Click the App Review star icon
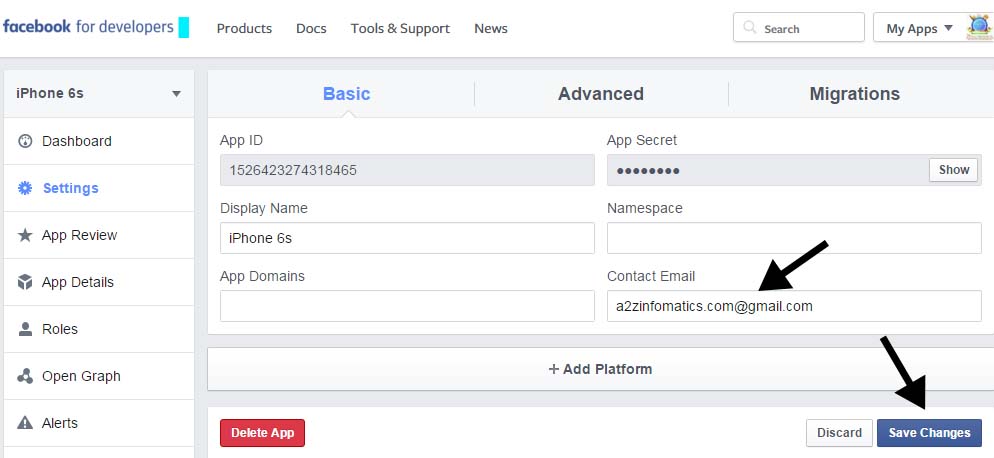This screenshot has height=458, width=994. [25, 235]
